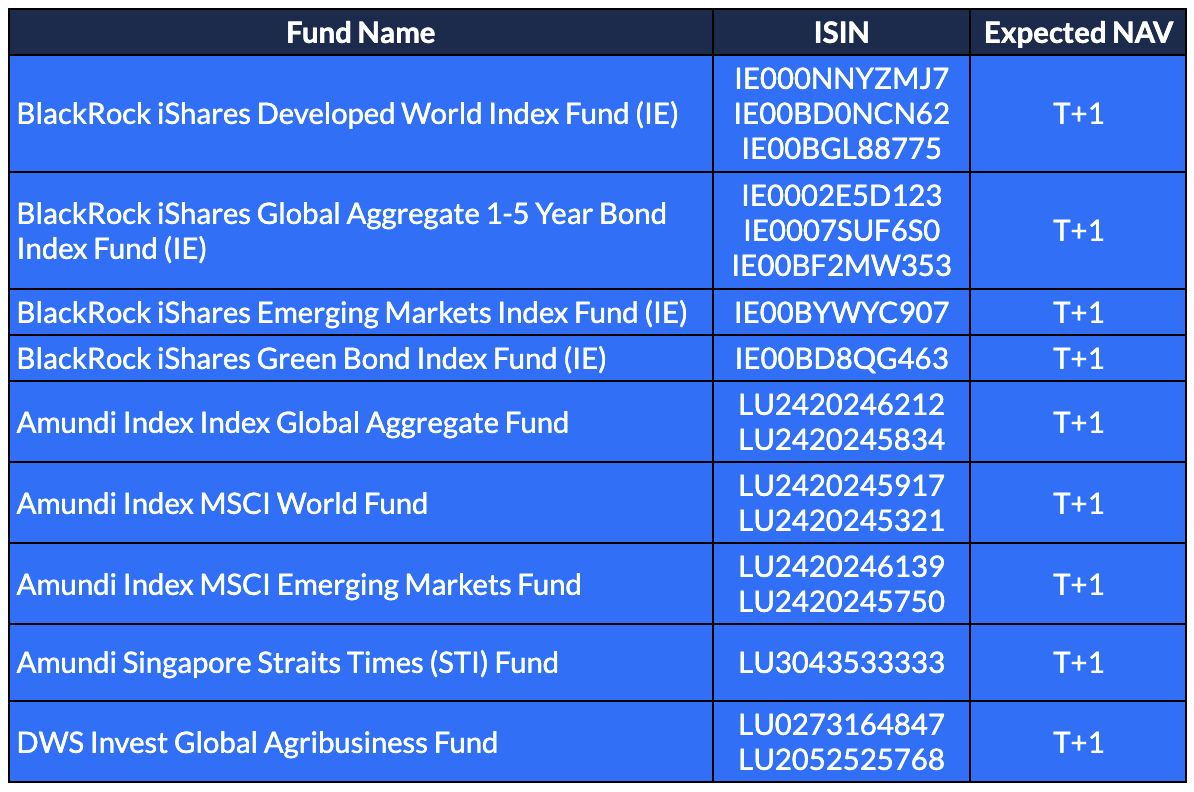This screenshot has width=1194, height=792.
Task: Click Amundi Index MSCI Emerging Markets Fund
Action: point(299,584)
